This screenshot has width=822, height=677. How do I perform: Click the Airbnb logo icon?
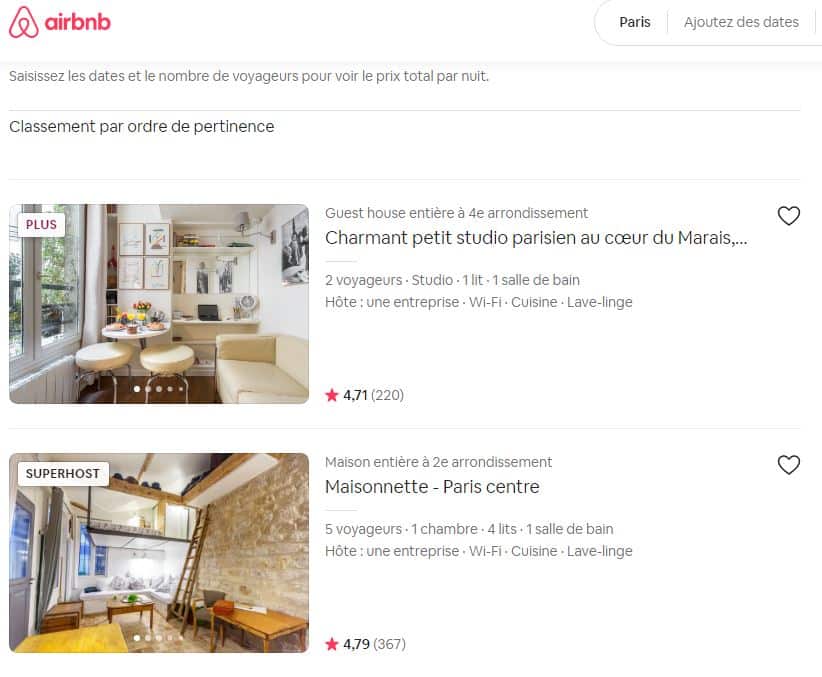tap(24, 22)
